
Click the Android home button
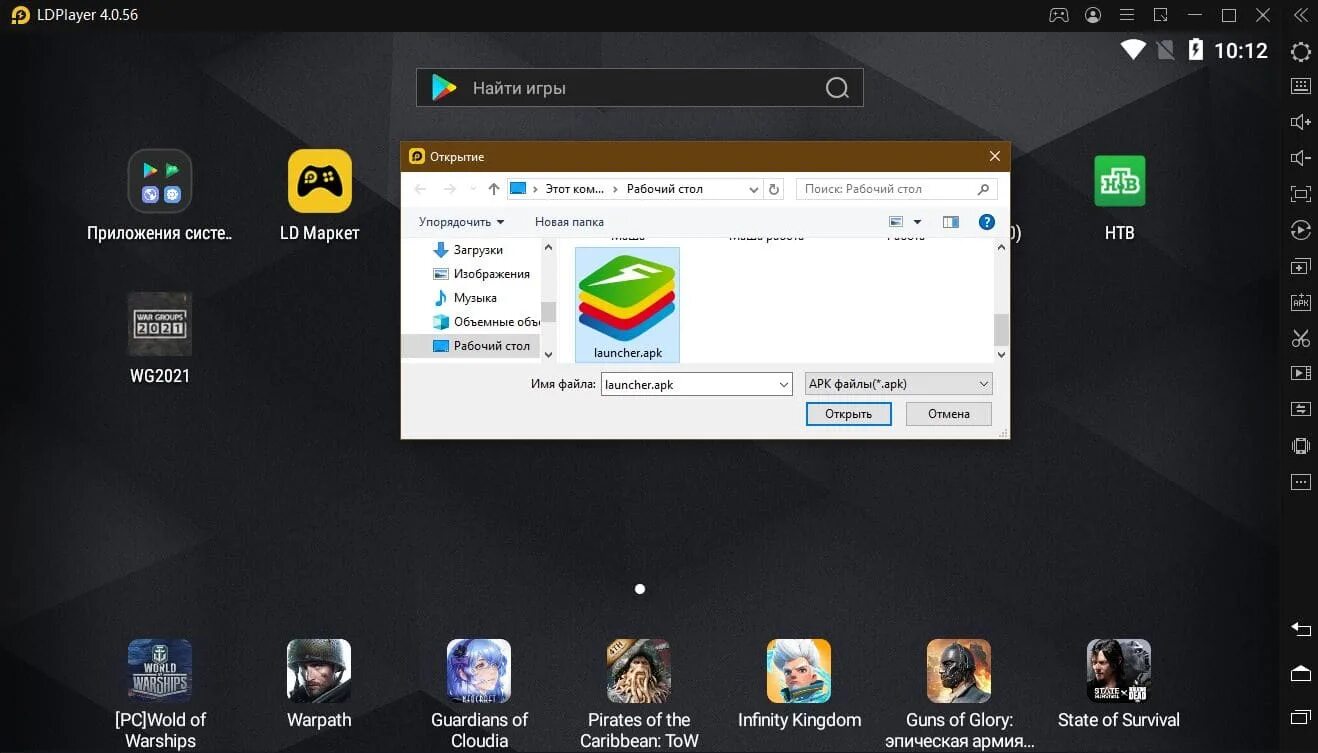tap(1300, 673)
